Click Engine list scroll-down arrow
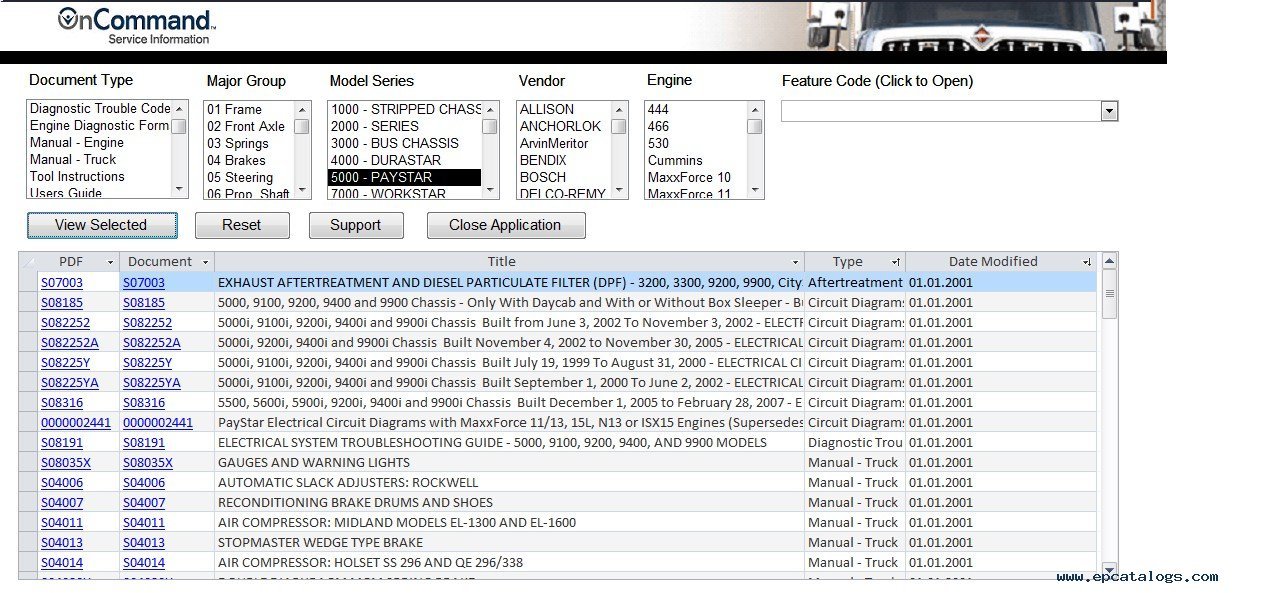 click(x=755, y=190)
